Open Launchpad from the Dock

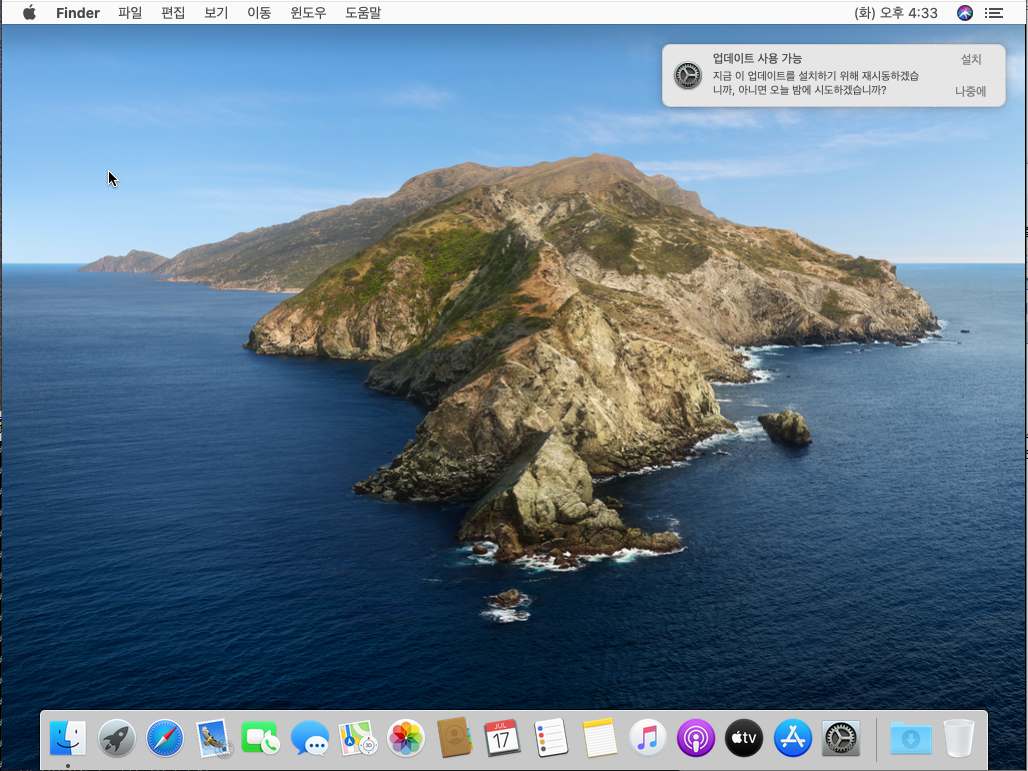(x=117, y=739)
